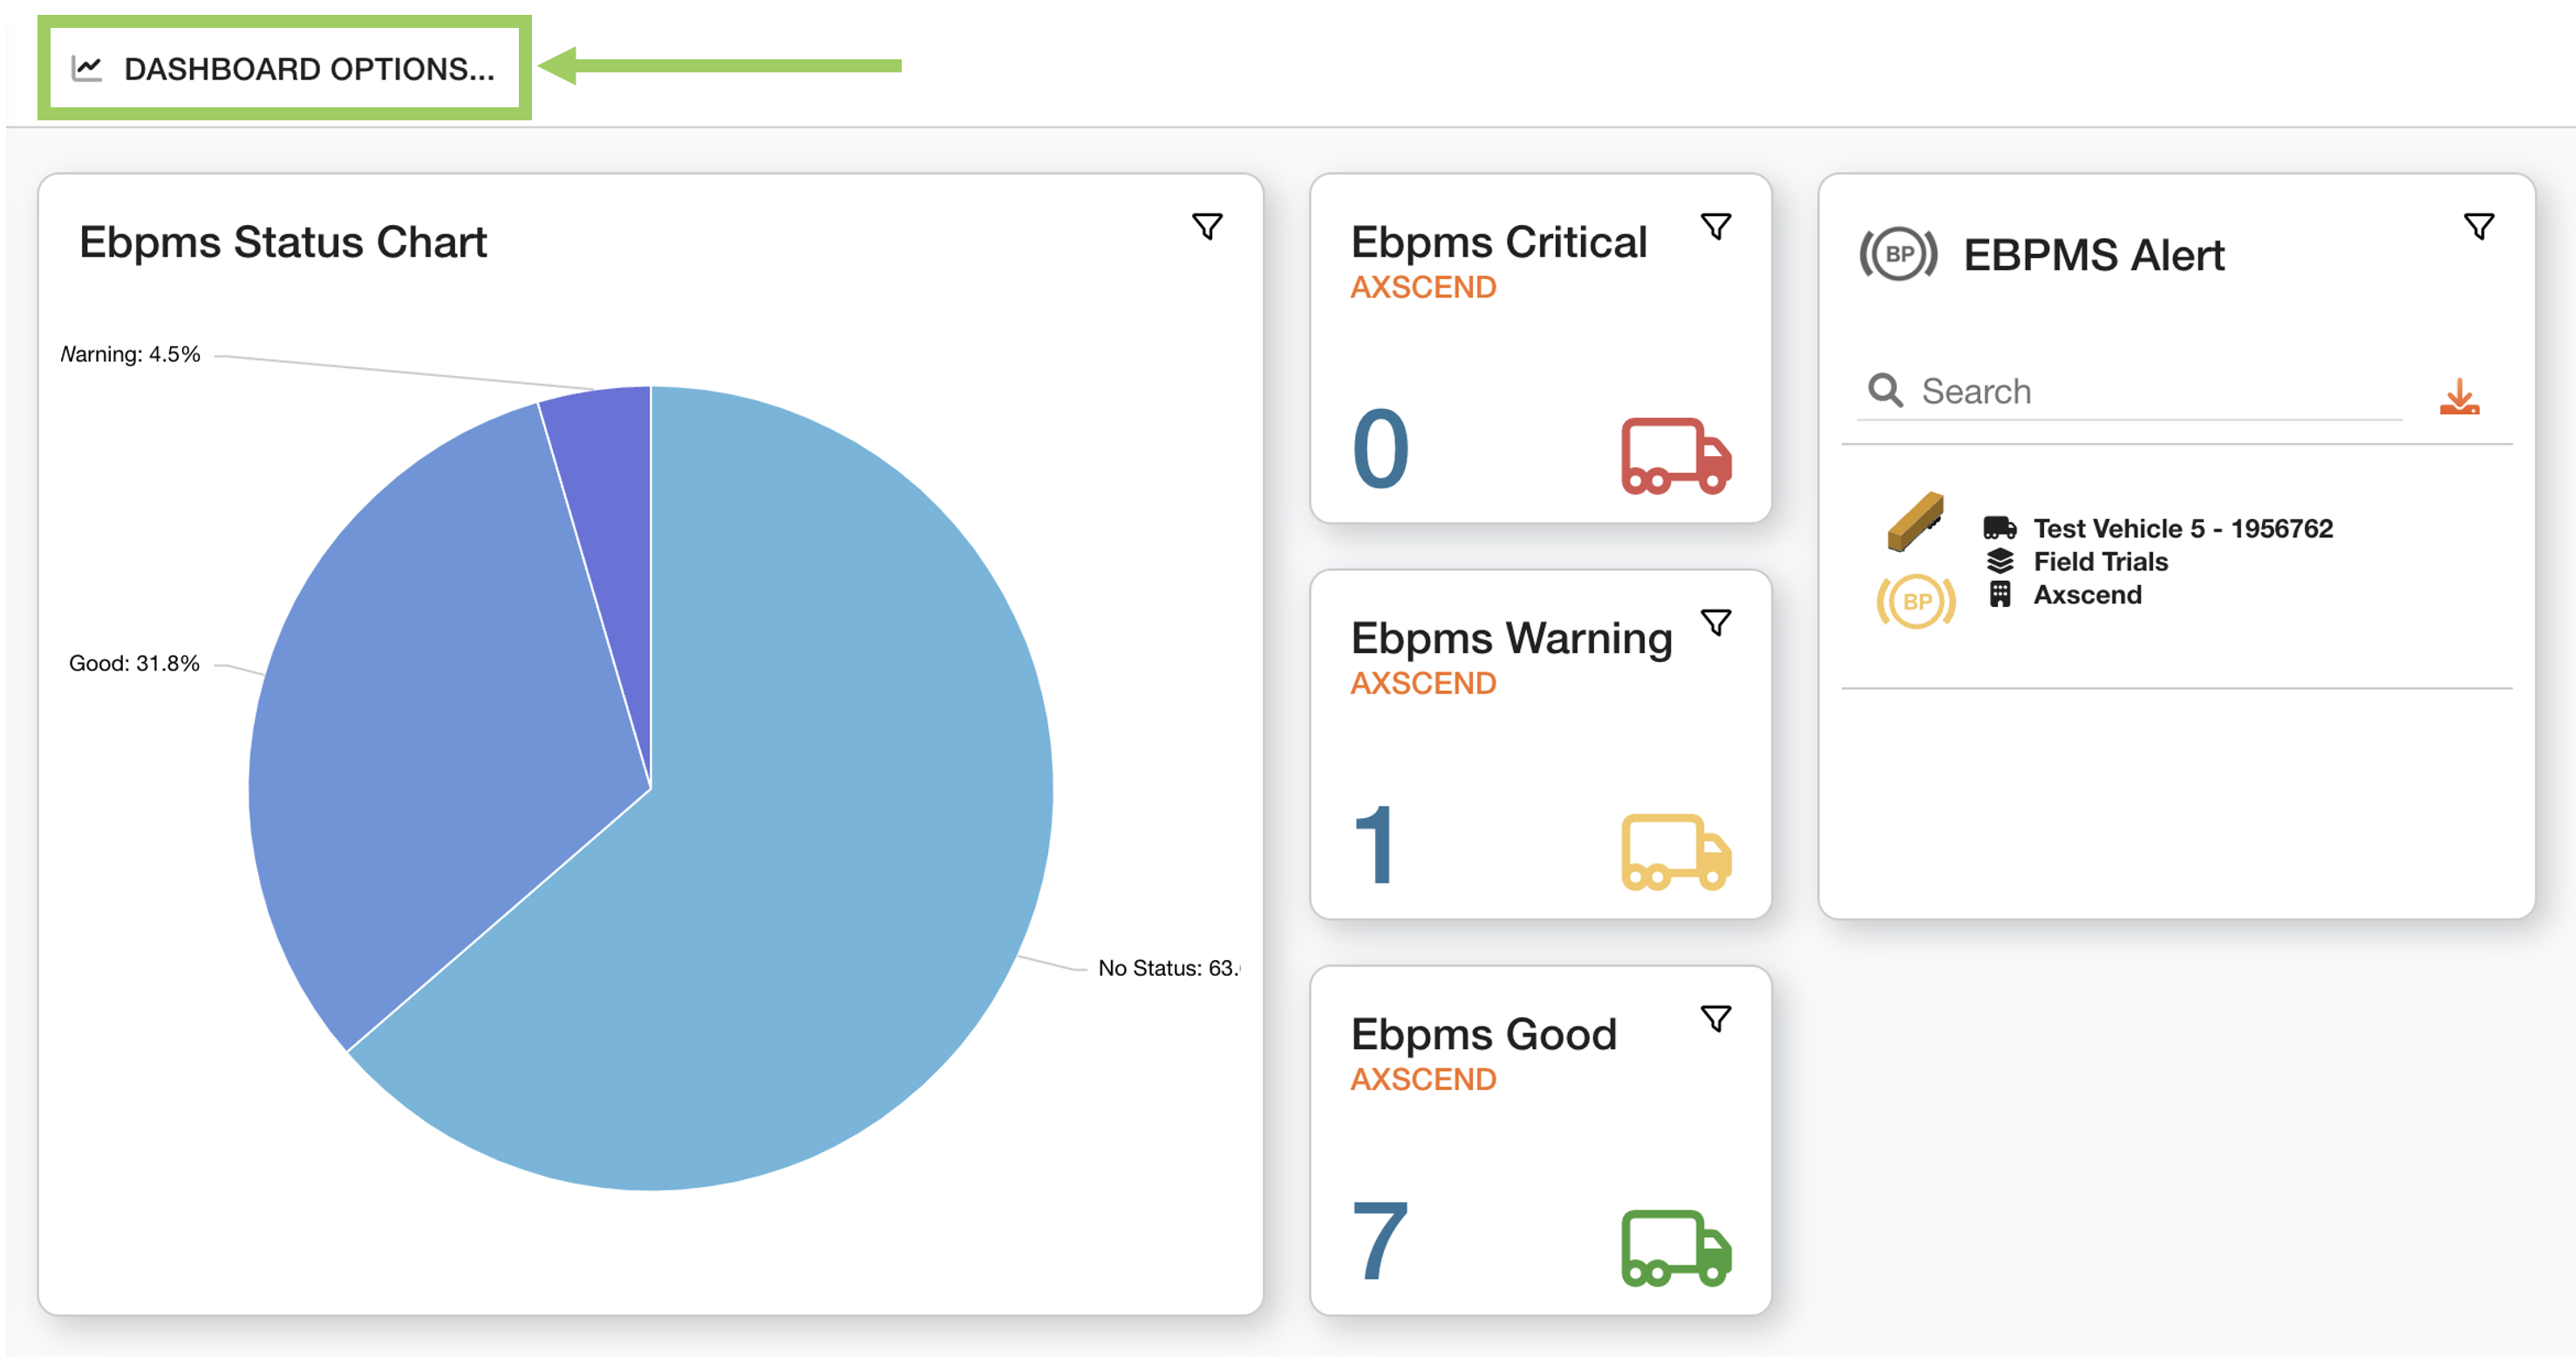
Task: Open the filter on the EBPMS Alert panel
Action: pyautogui.click(x=2479, y=226)
